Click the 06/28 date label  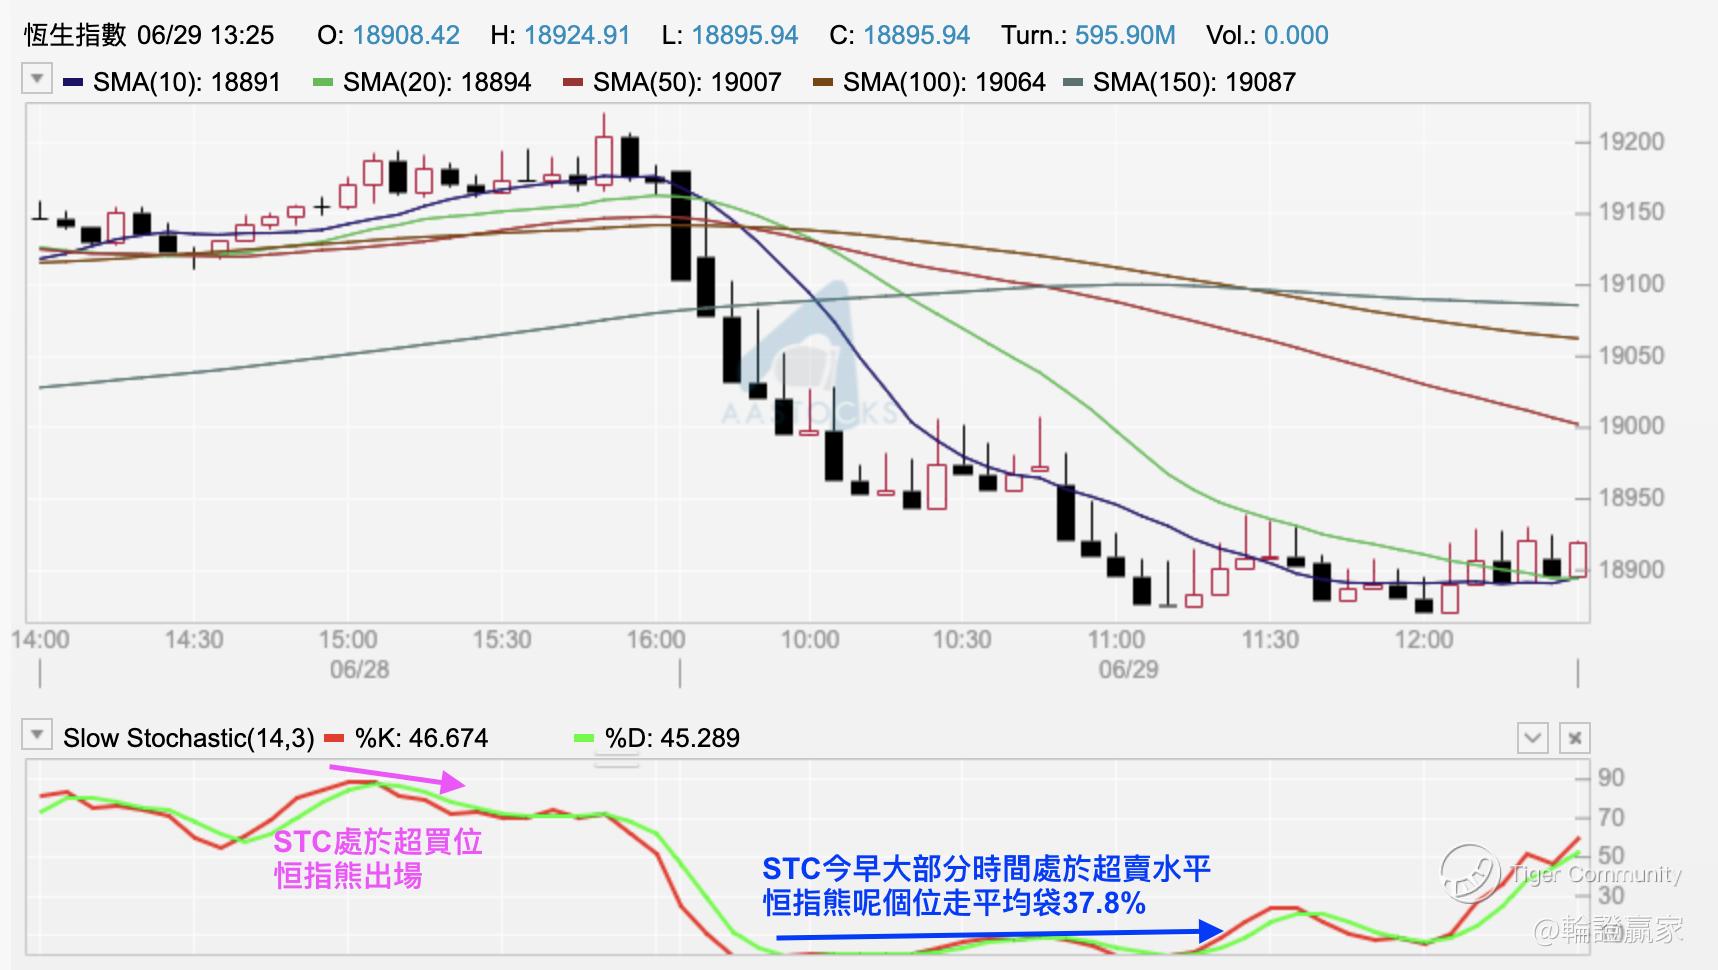pyautogui.click(x=360, y=670)
